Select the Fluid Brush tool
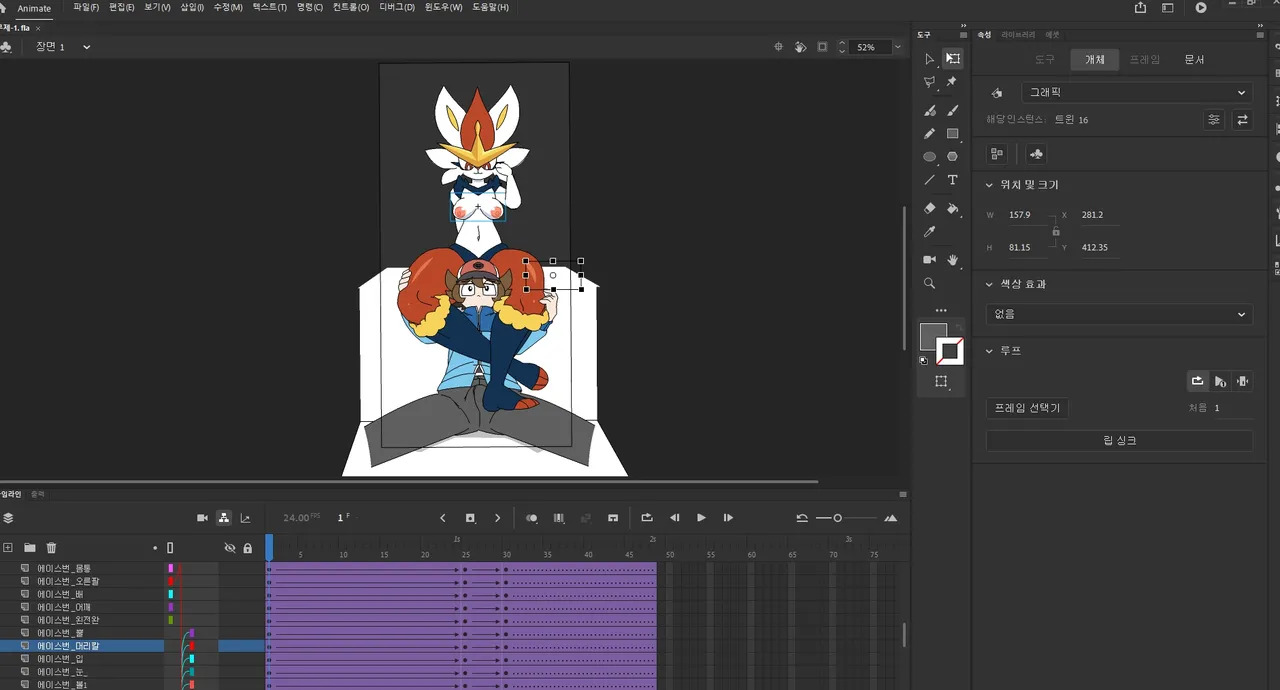Image resolution: width=1280 pixels, height=690 pixels. [930, 110]
